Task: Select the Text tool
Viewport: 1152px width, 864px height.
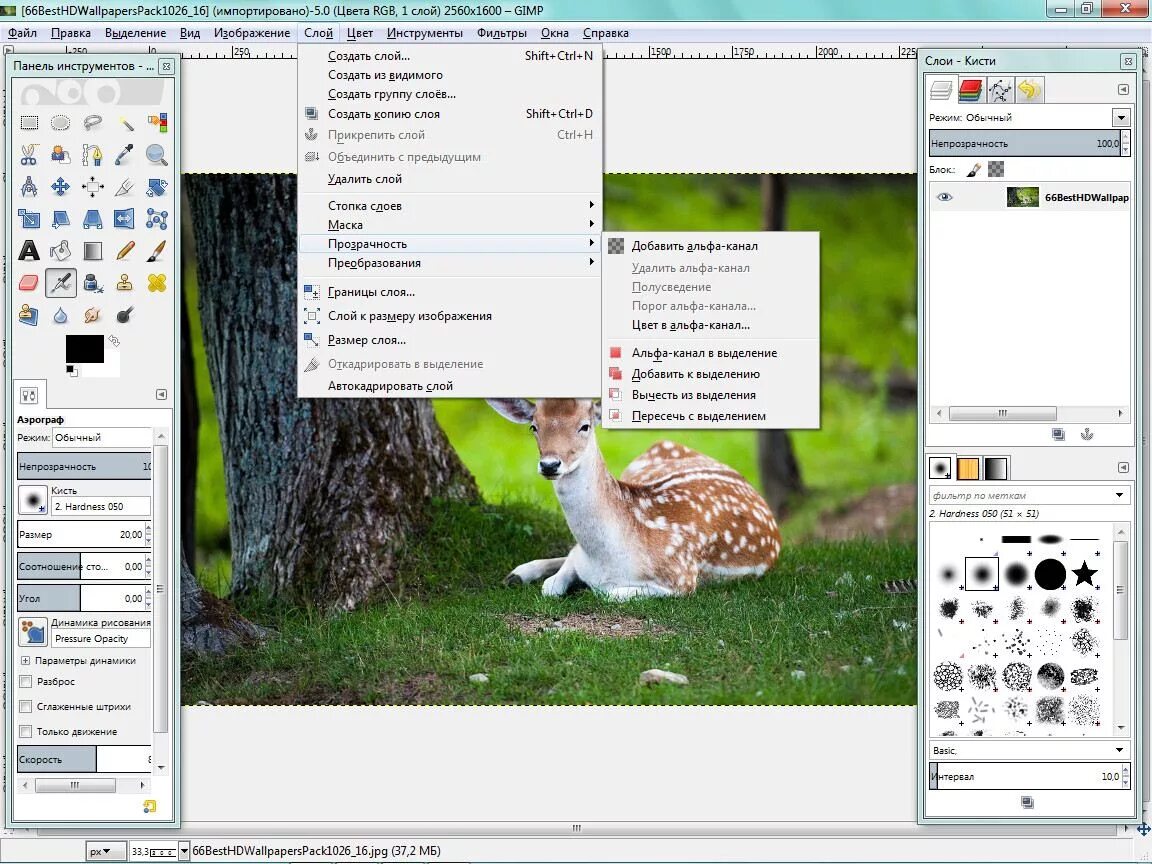Action: [29, 251]
